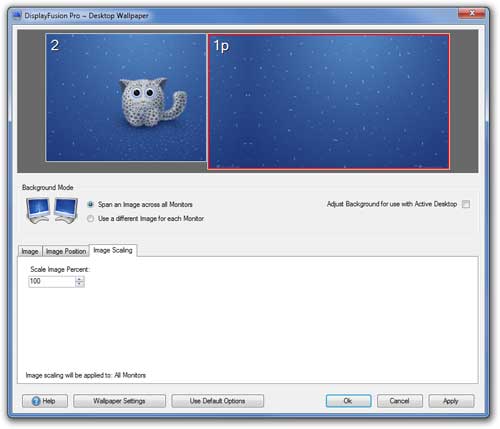Click the Help button with question icon
Screen dimensions: 500x429
pyautogui.click(x=45, y=401)
